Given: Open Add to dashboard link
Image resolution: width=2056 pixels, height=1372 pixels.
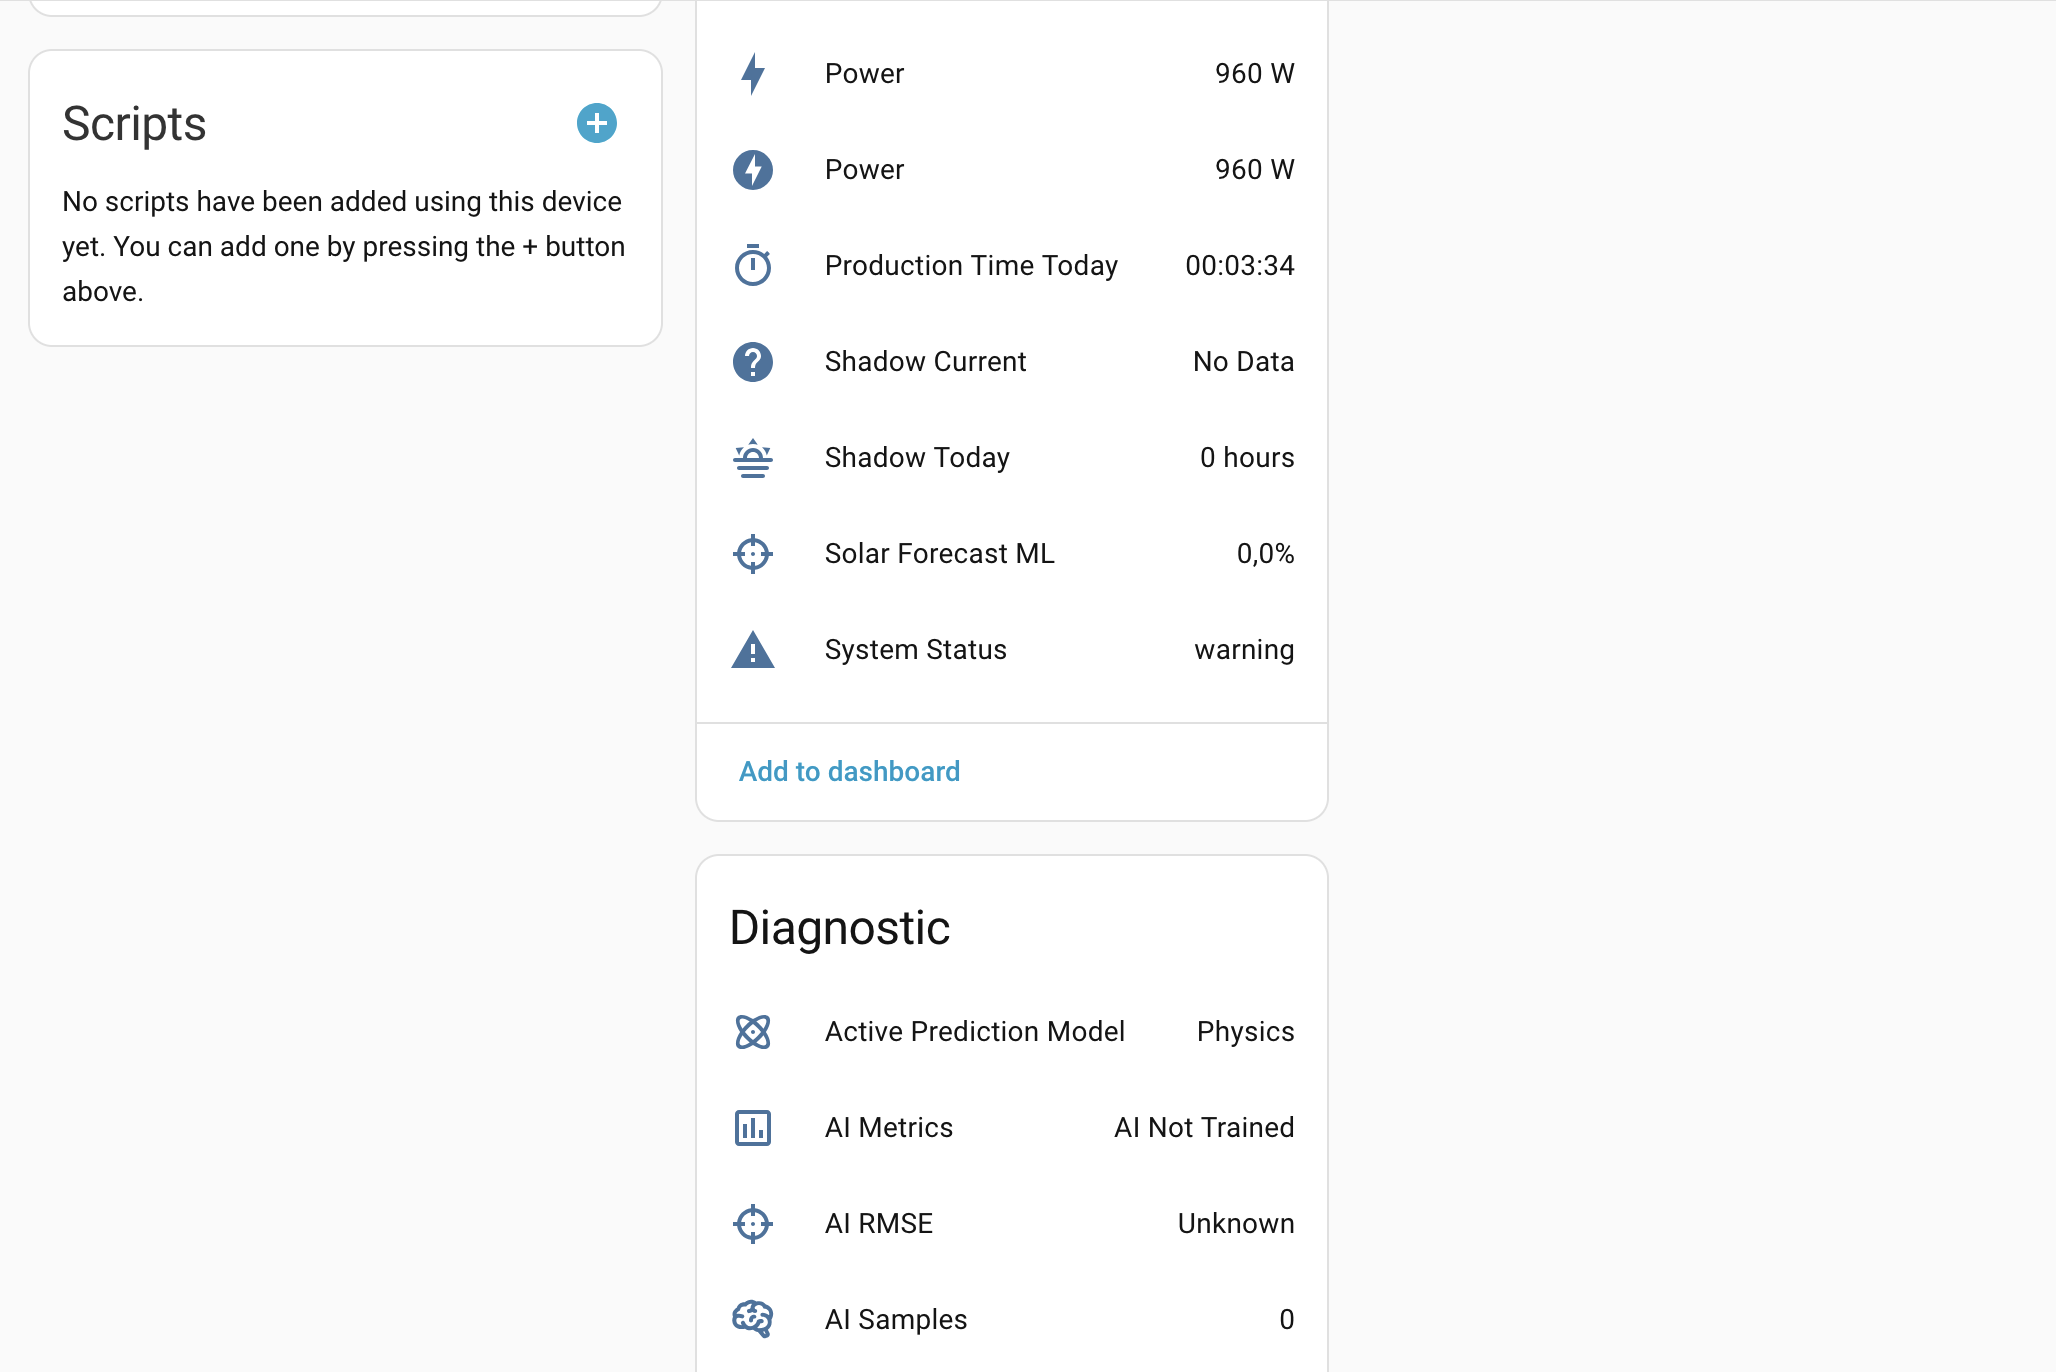Looking at the screenshot, I should pyautogui.click(x=849, y=772).
